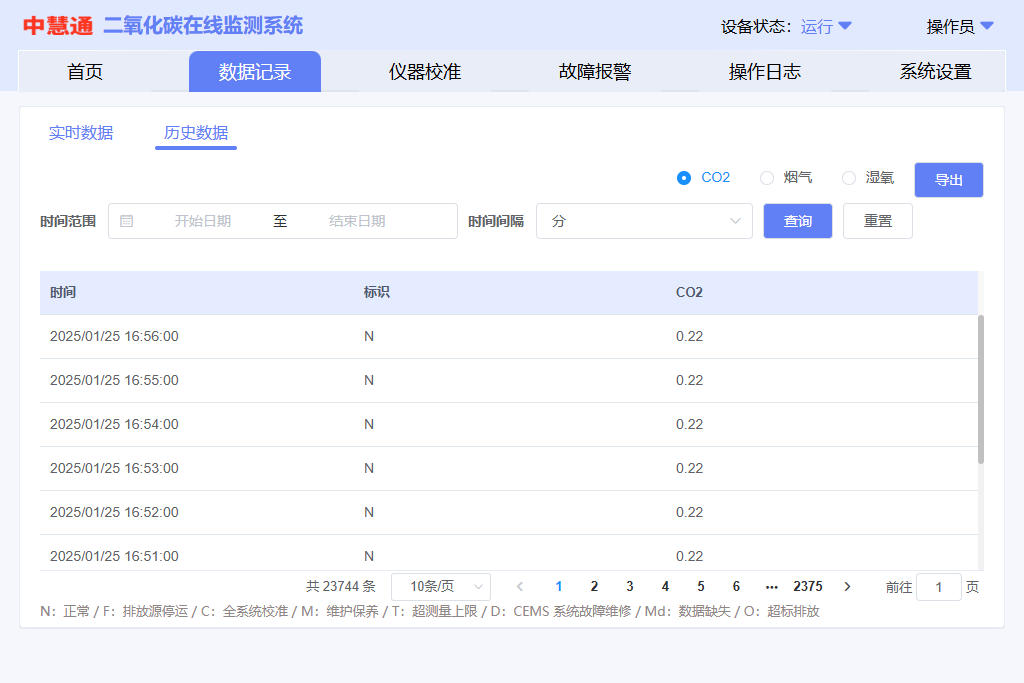Viewport: 1024px width, 683px height.
Task: Select the row 2025/01/25 16:55:00
Action: [509, 381]
